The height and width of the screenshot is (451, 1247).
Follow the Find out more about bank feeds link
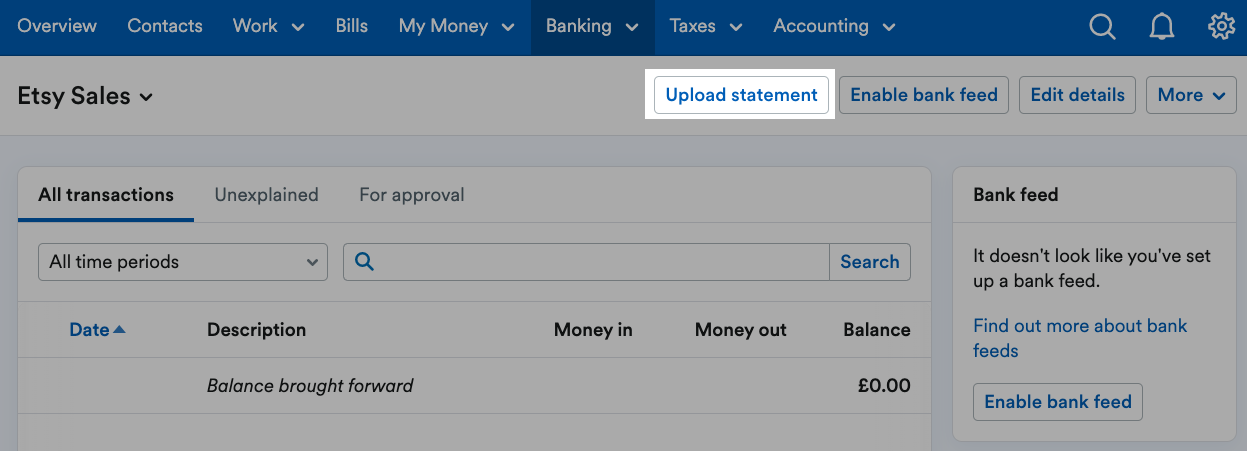click(x=1080, y=338)
